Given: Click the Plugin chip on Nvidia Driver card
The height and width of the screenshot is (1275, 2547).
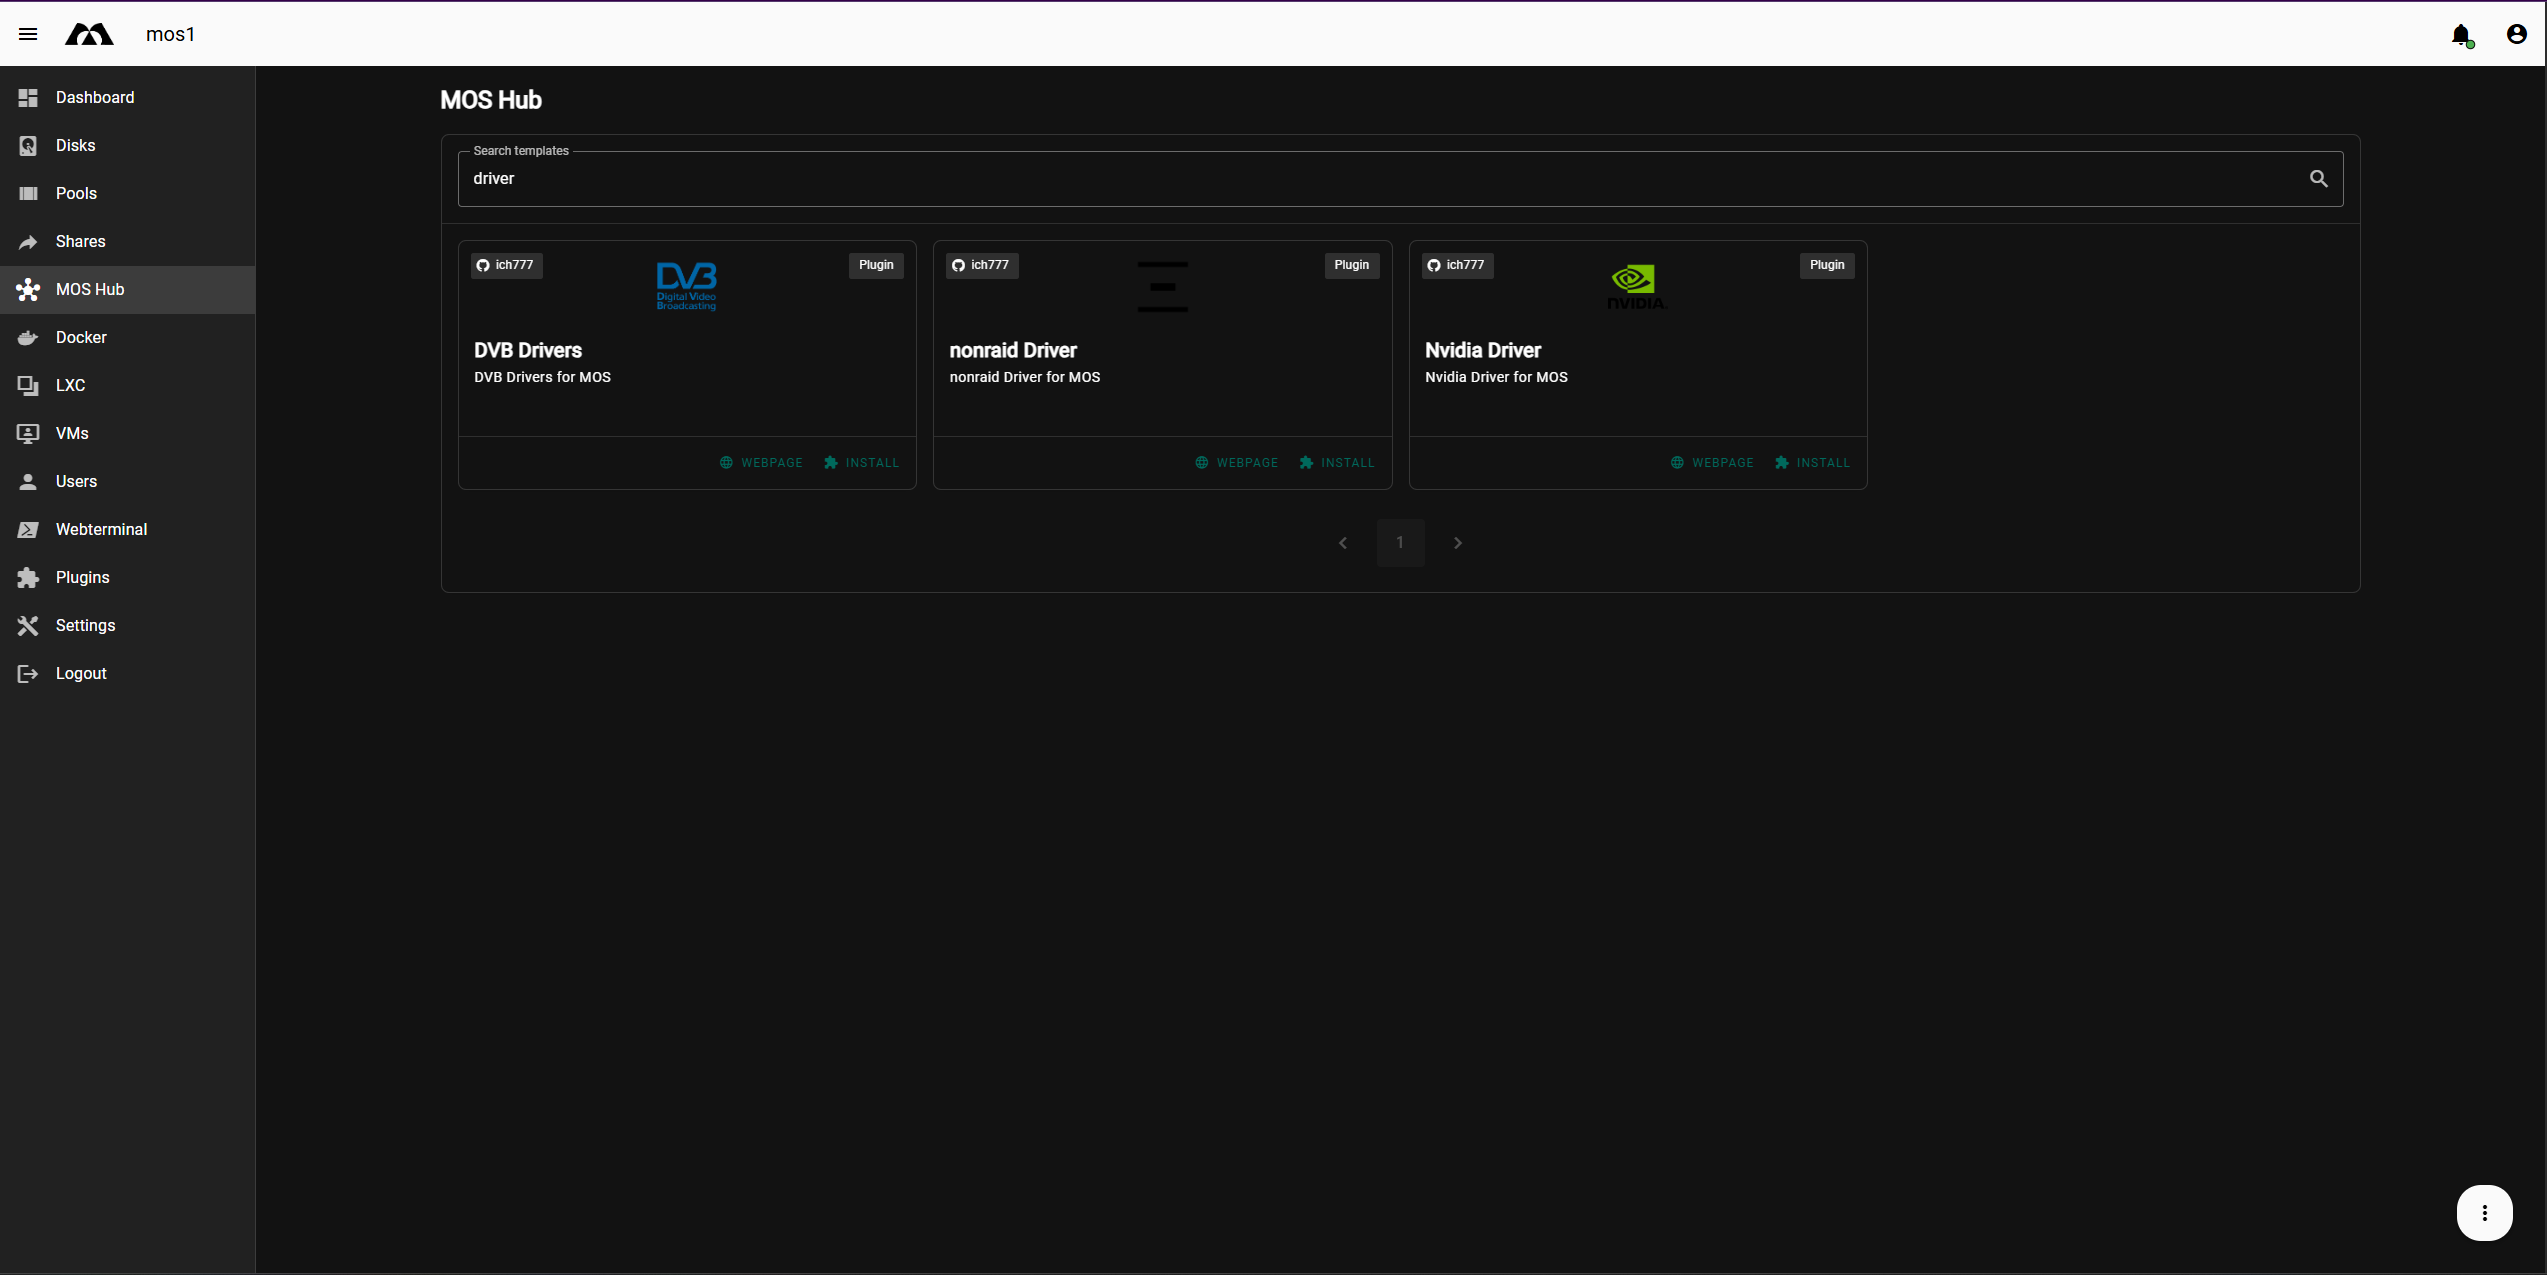Looking at the screenshot, I should coord(1826,265).
